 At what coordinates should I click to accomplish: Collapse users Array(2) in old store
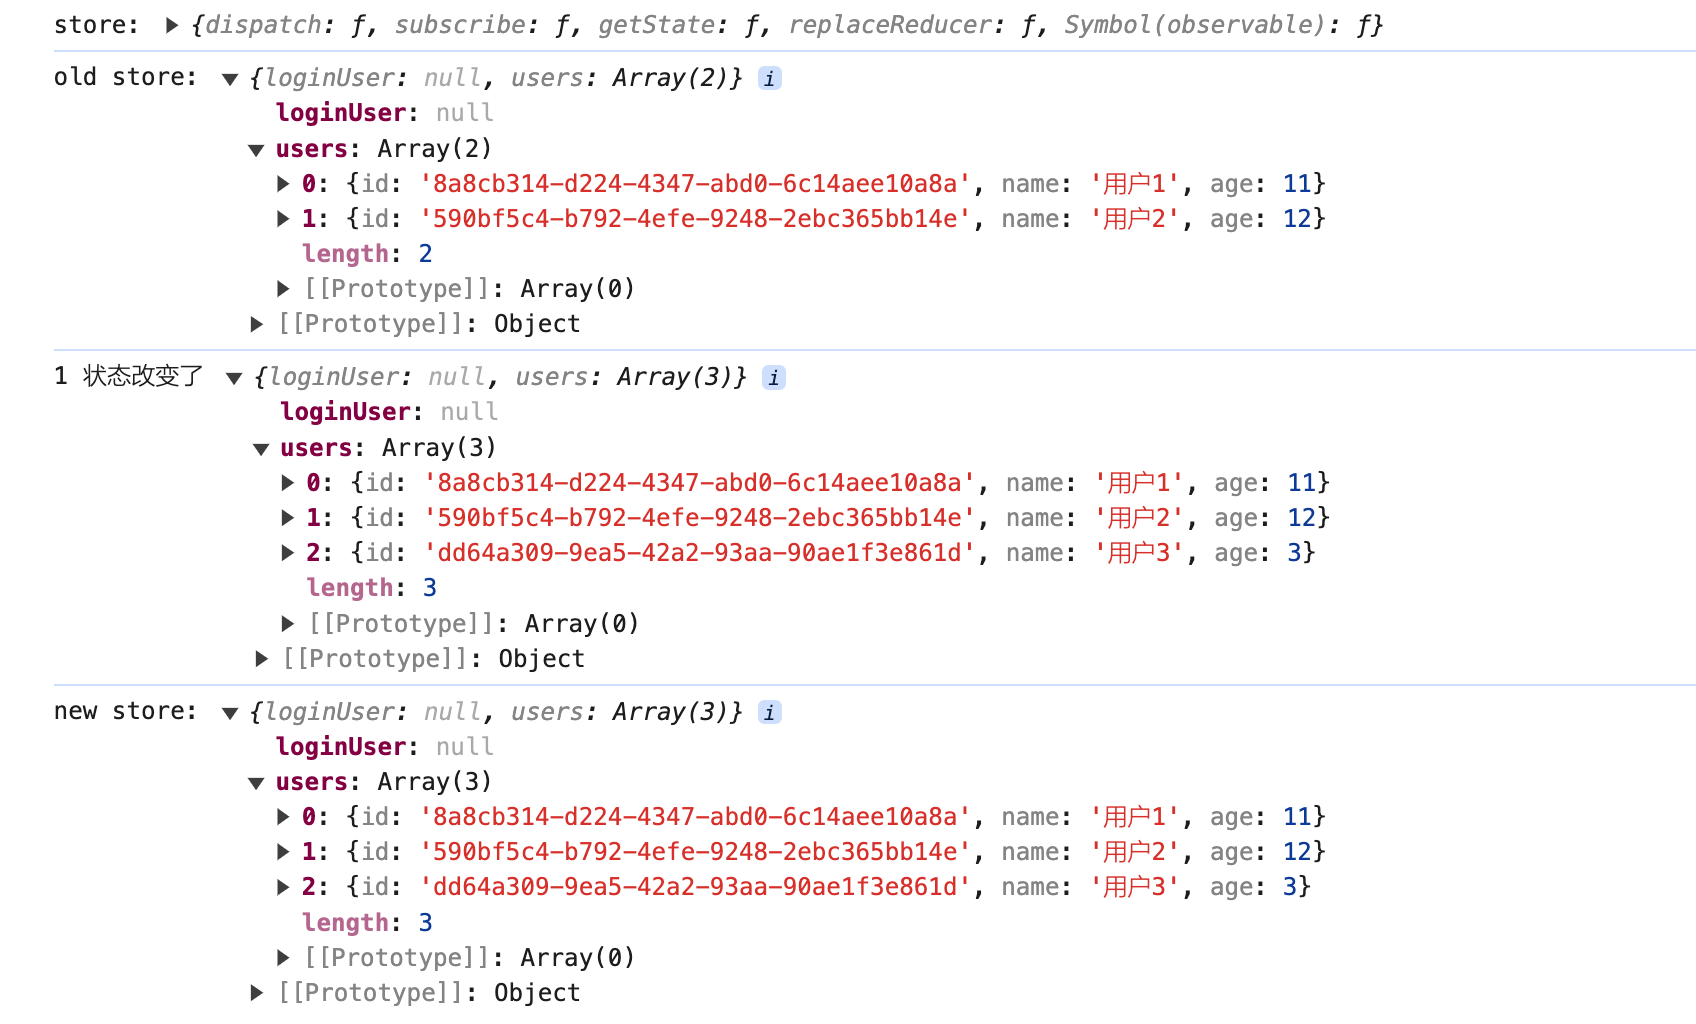[256, 150]
